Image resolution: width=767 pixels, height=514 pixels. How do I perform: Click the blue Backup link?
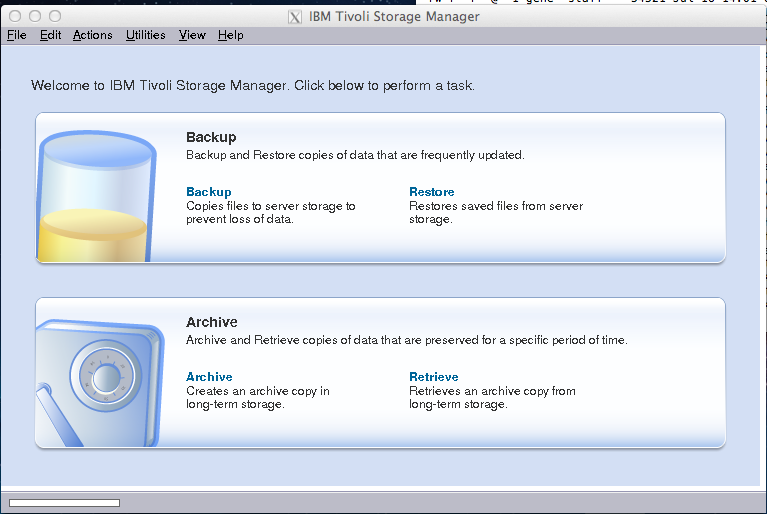coord(208,192)
